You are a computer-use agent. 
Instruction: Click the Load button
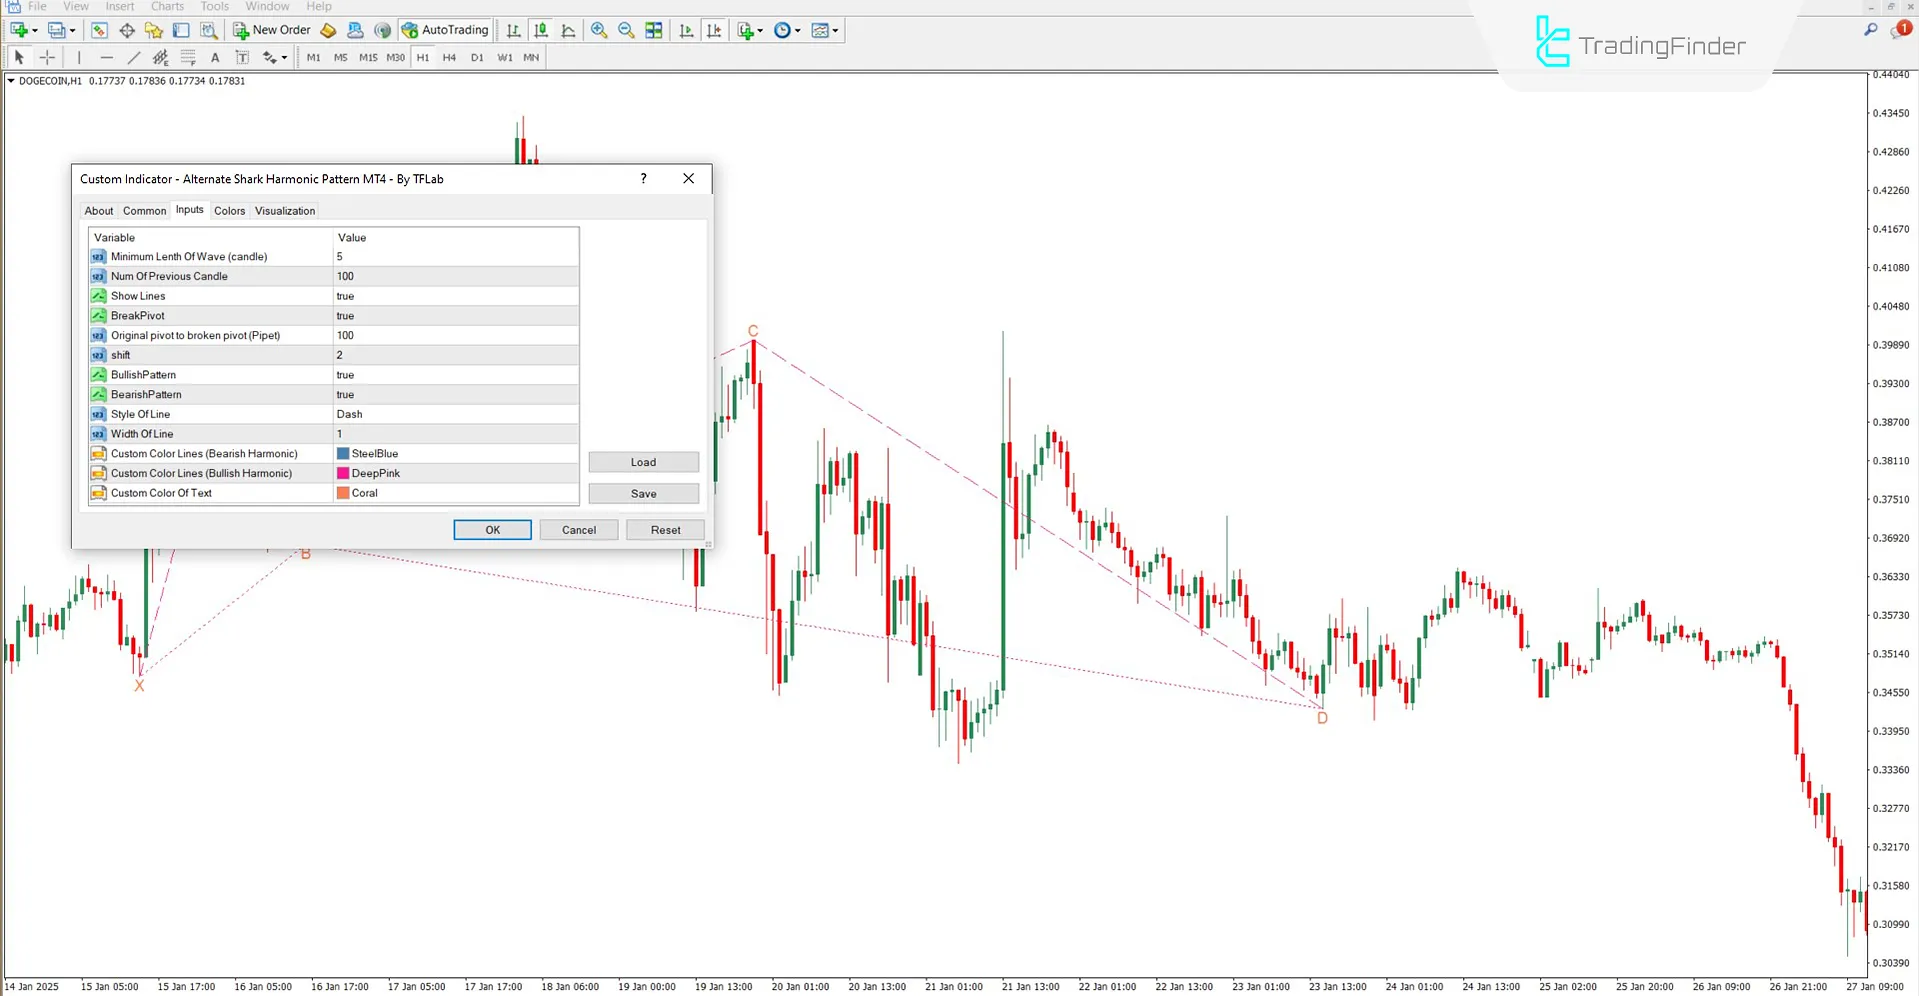(643, 461)
